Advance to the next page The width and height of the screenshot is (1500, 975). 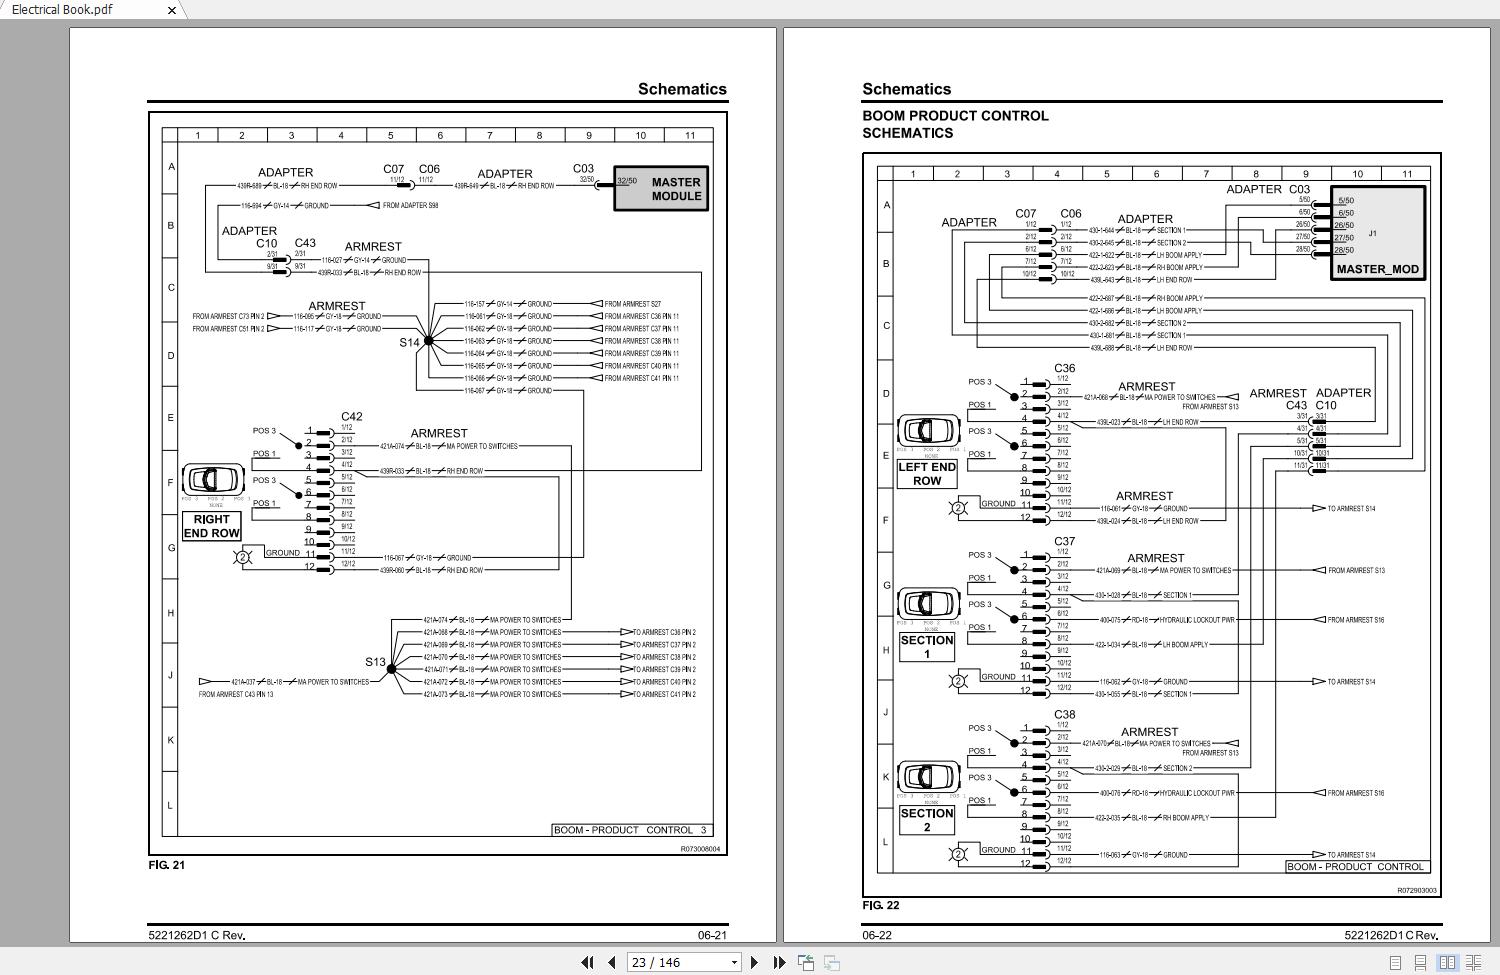coord(755,962)
